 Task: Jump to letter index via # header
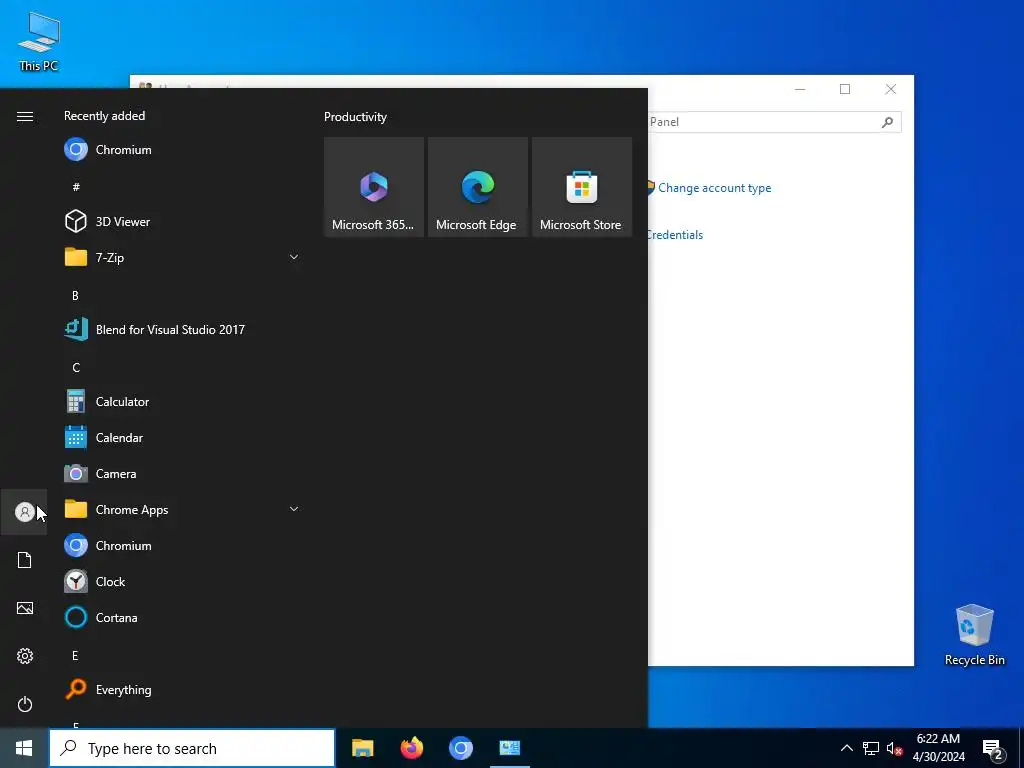point(76,187)
